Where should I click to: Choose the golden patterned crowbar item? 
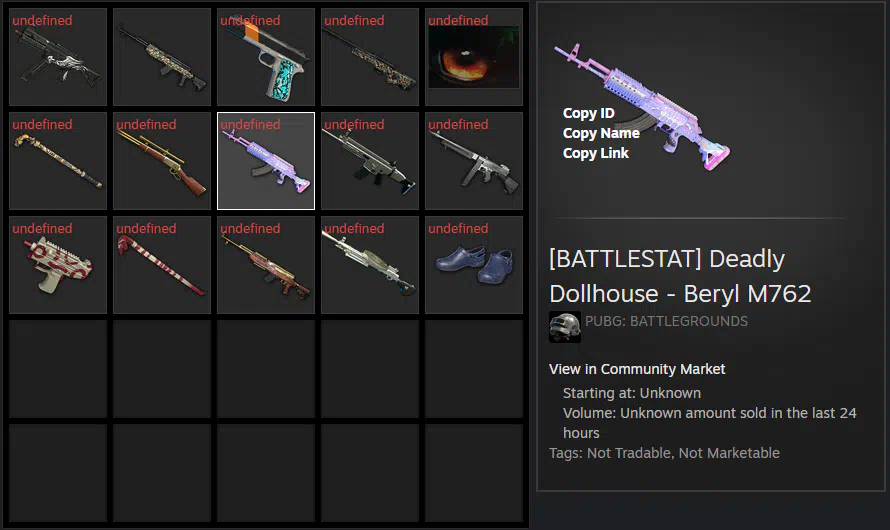(x=58, y=161)
